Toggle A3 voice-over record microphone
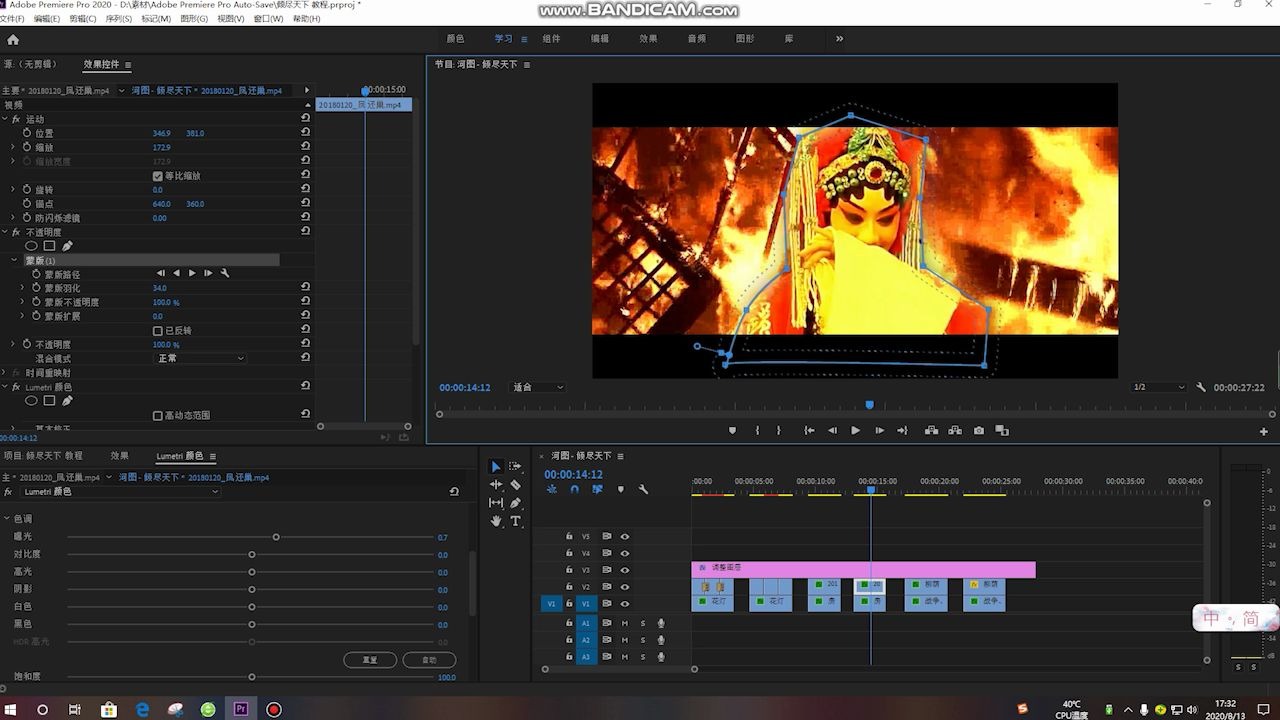Viewport: 1280px width, 720px height. pos(661,657)
